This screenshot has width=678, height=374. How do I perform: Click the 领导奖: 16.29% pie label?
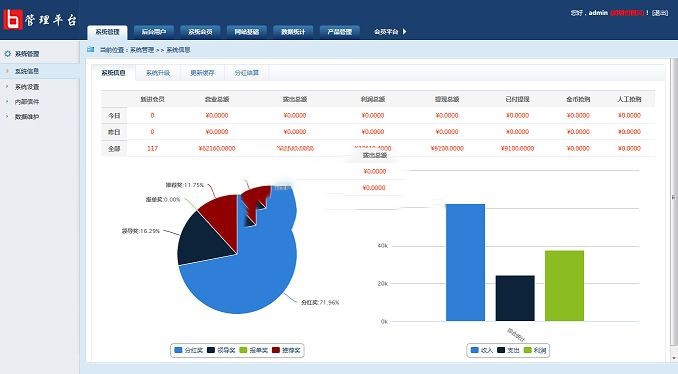click(x=141, y=231)
